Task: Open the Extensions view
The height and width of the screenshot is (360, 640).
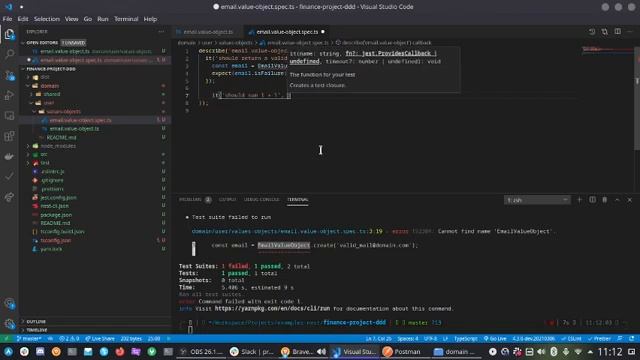Action: (9, 136)
